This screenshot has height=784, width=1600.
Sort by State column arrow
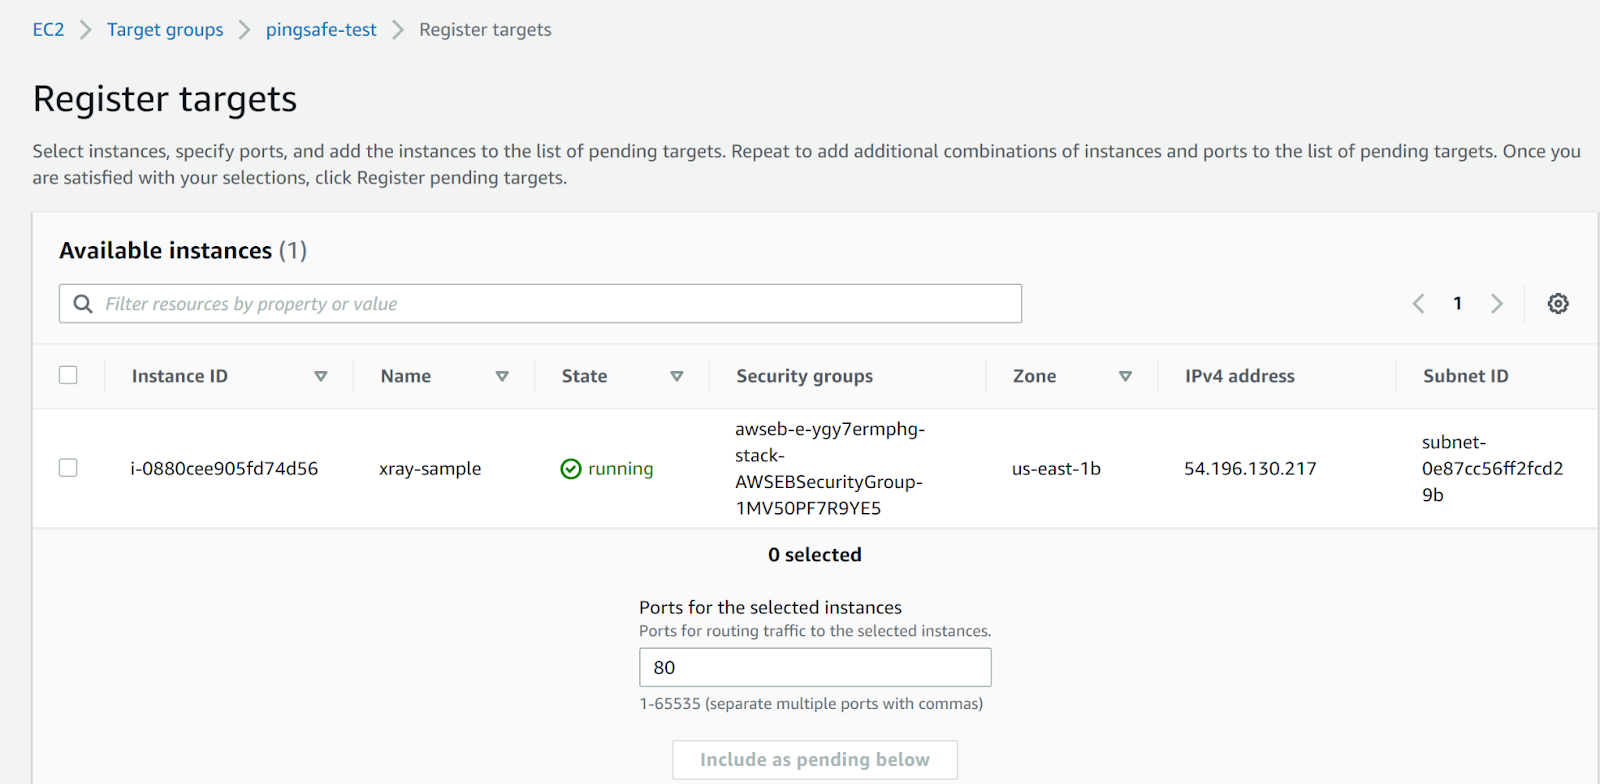pos(677,377)
